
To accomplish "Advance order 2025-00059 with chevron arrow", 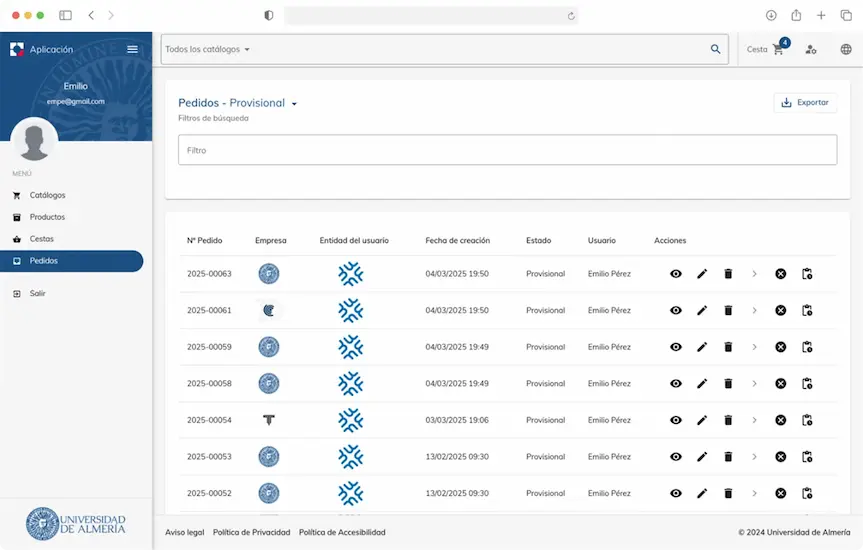I will coord(754,347).
